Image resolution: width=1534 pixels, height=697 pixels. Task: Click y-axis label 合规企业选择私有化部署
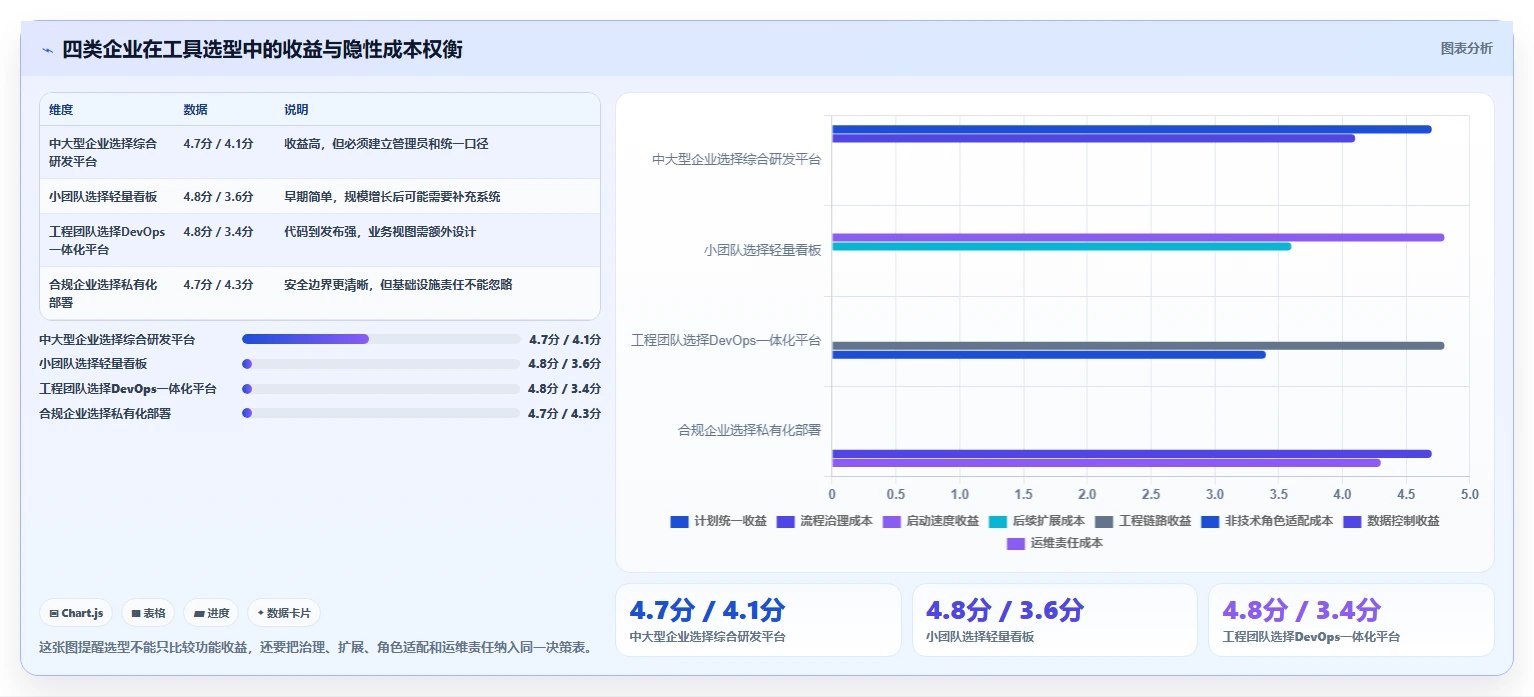749,431
